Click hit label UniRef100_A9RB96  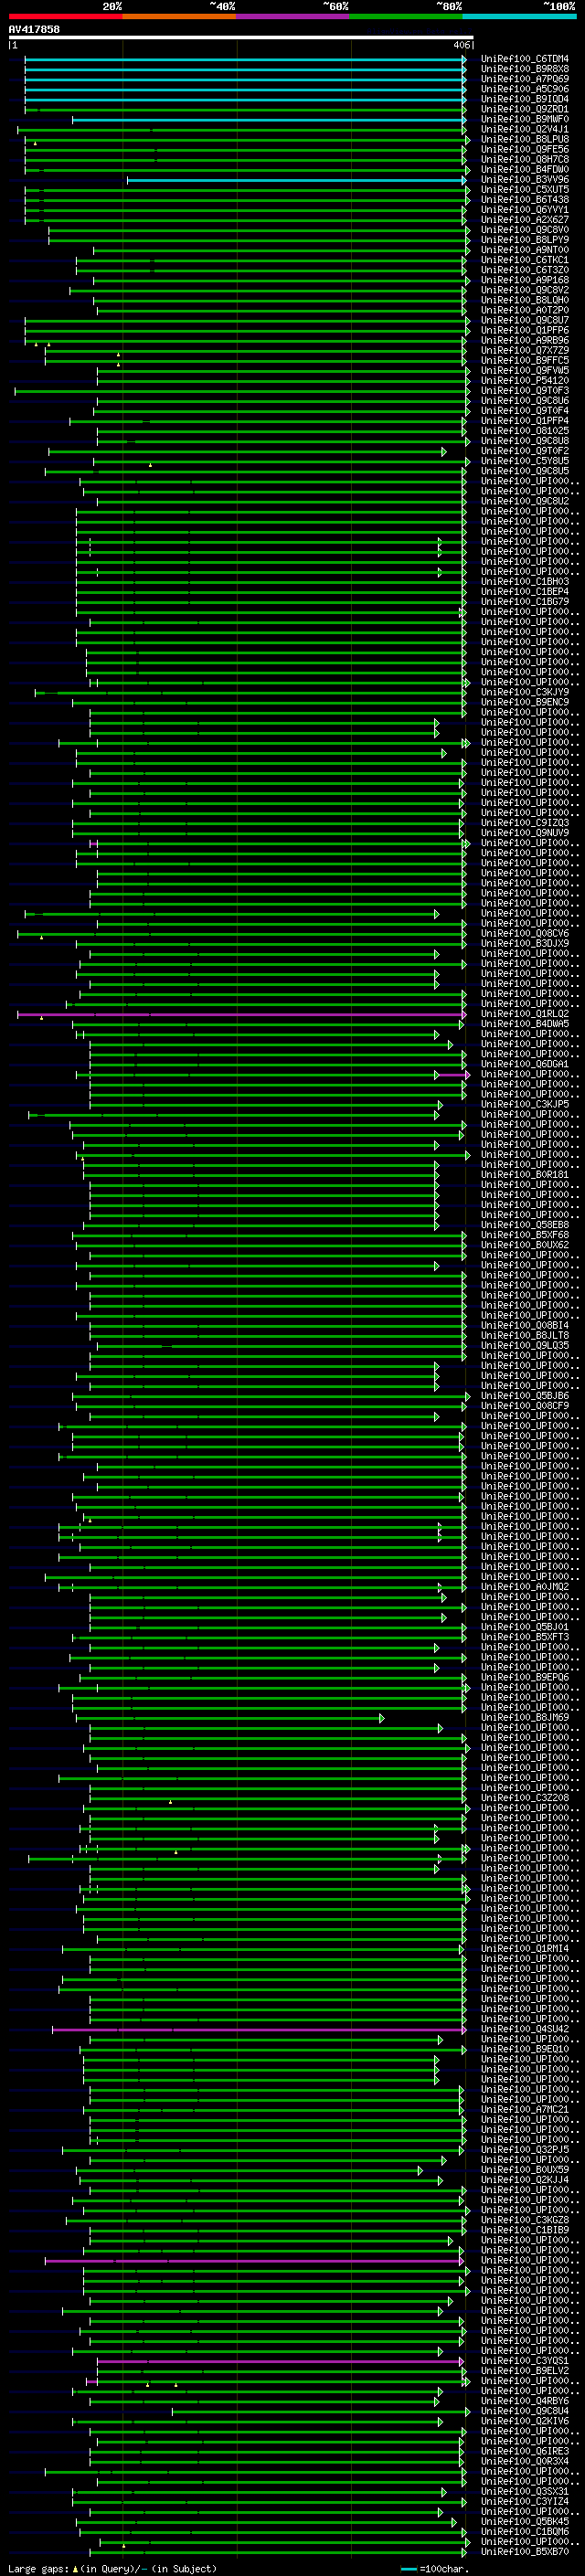tap(524, 340)
